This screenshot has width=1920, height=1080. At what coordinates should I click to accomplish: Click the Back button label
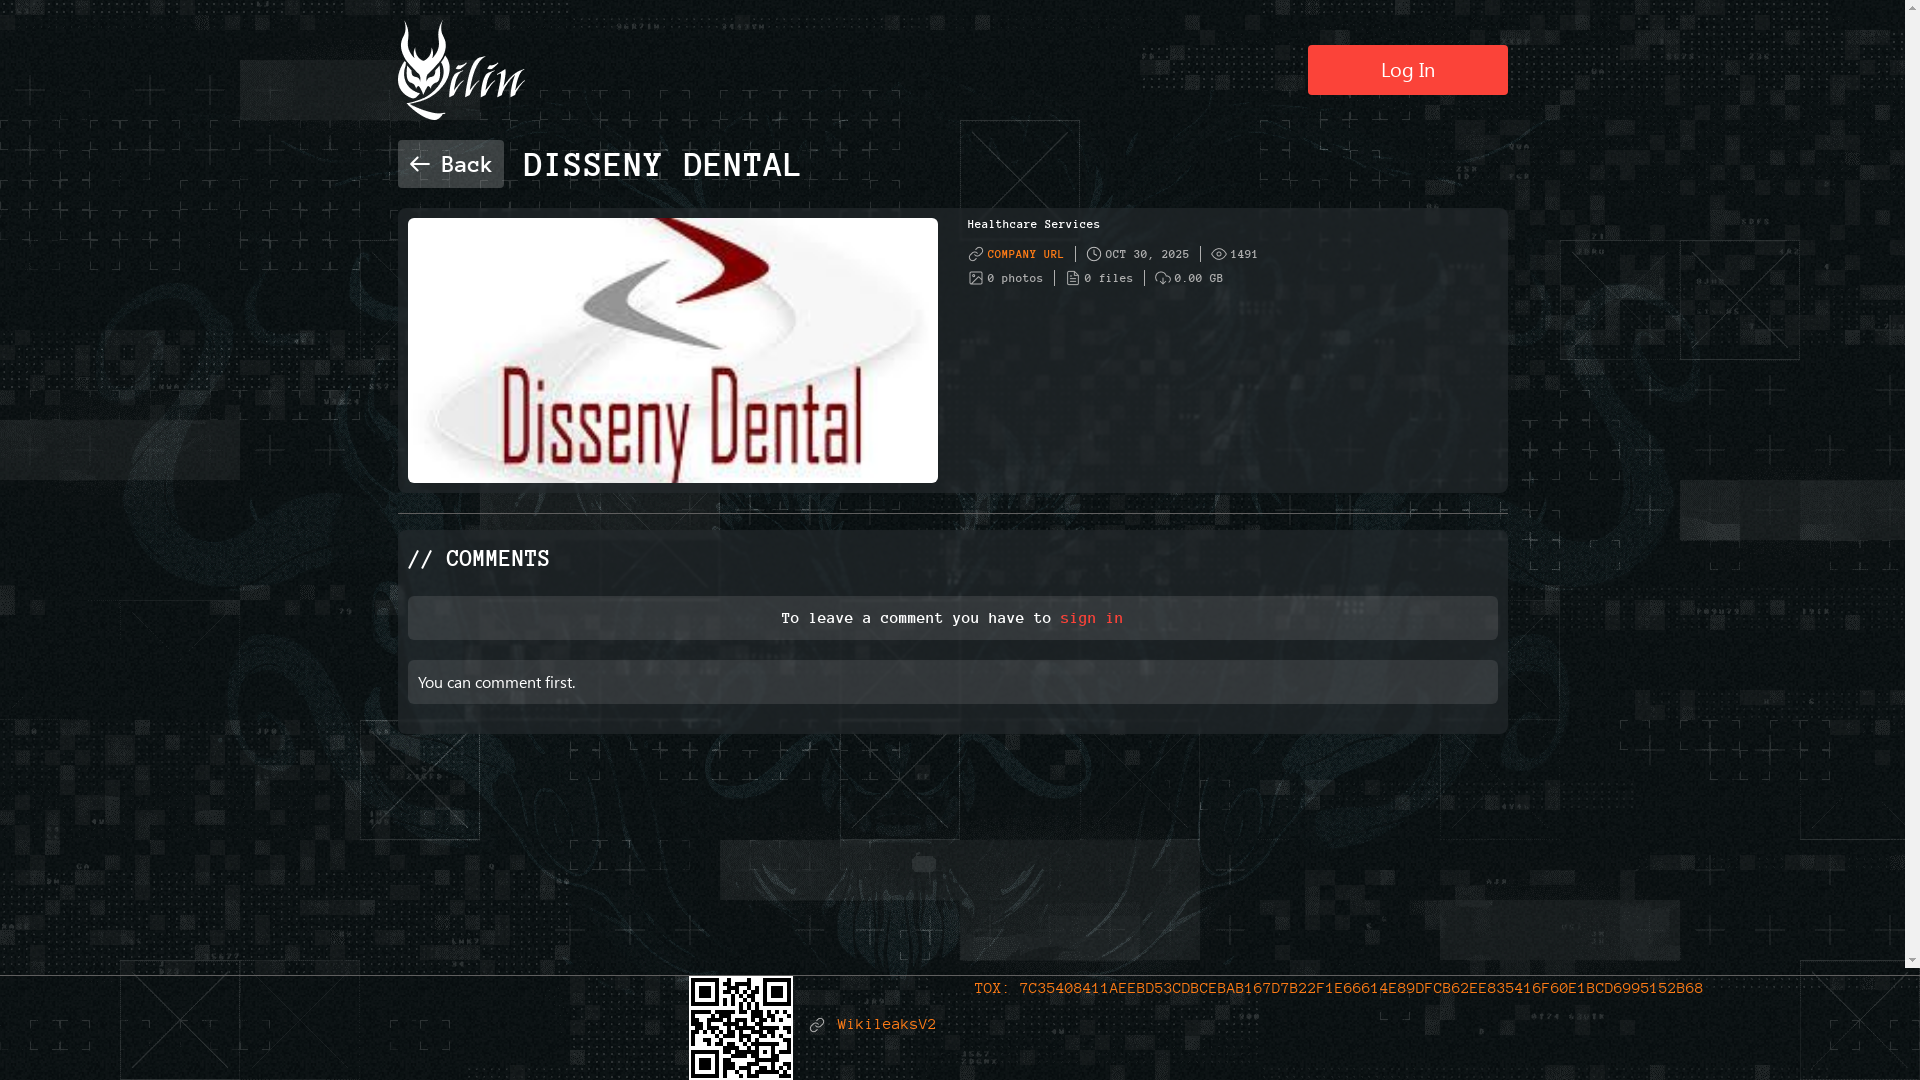466,164
